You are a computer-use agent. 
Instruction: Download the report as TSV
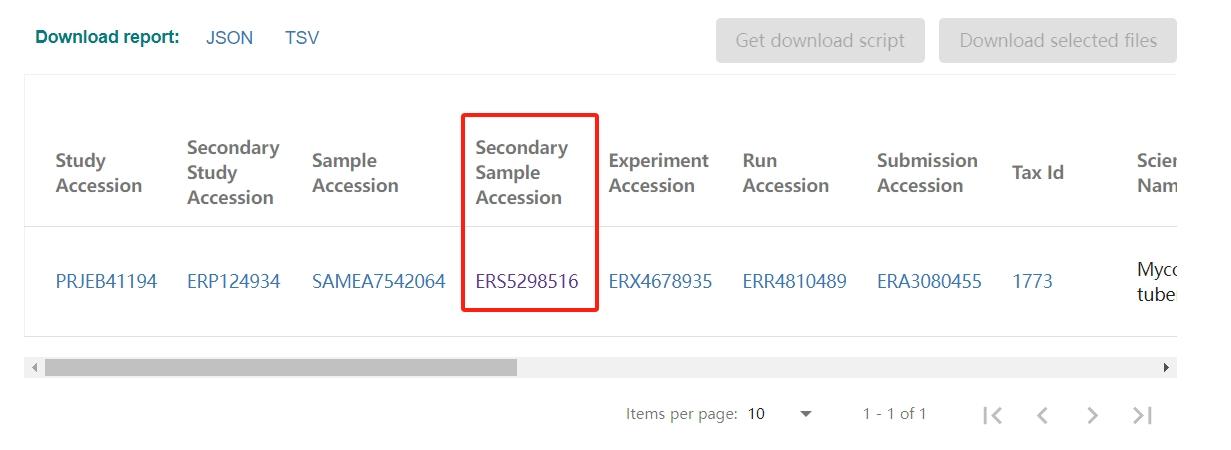302,38
